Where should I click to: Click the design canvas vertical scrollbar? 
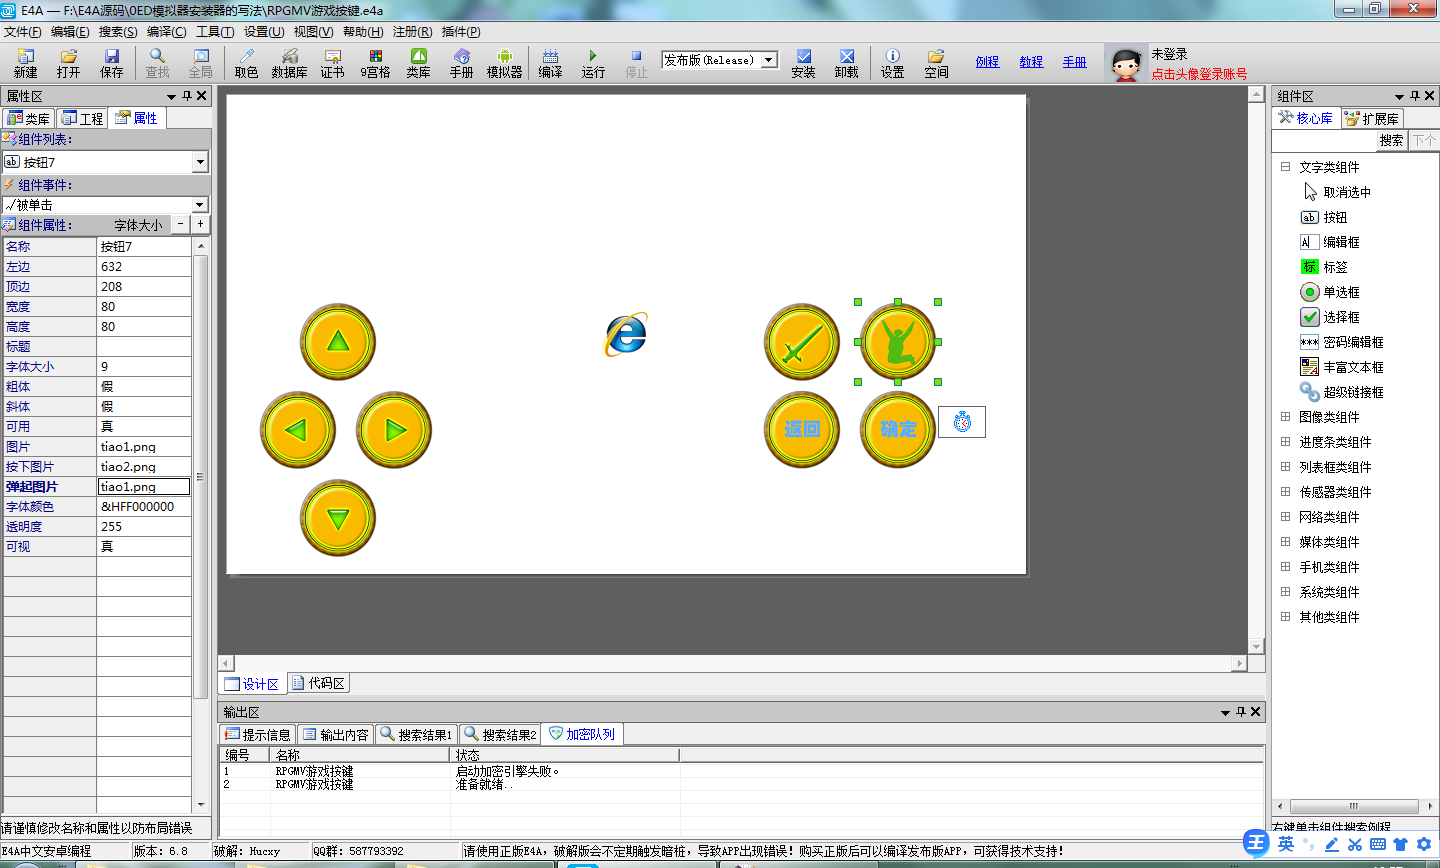click(1257, 370)
